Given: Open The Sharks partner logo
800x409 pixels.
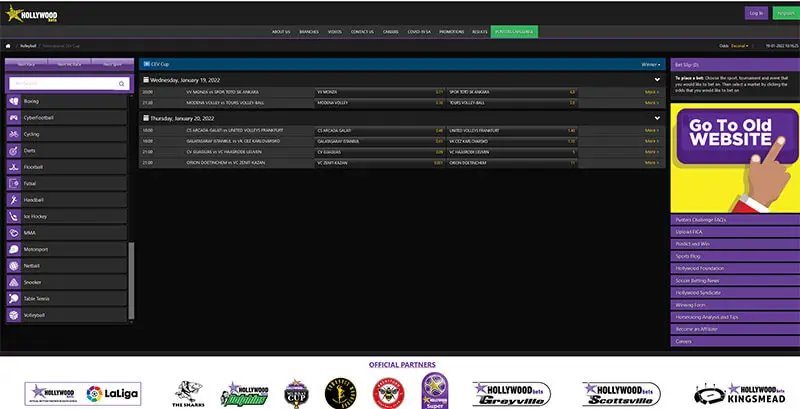Looking at the screenshot, I should pyautogui.click(x=189, y=394).
